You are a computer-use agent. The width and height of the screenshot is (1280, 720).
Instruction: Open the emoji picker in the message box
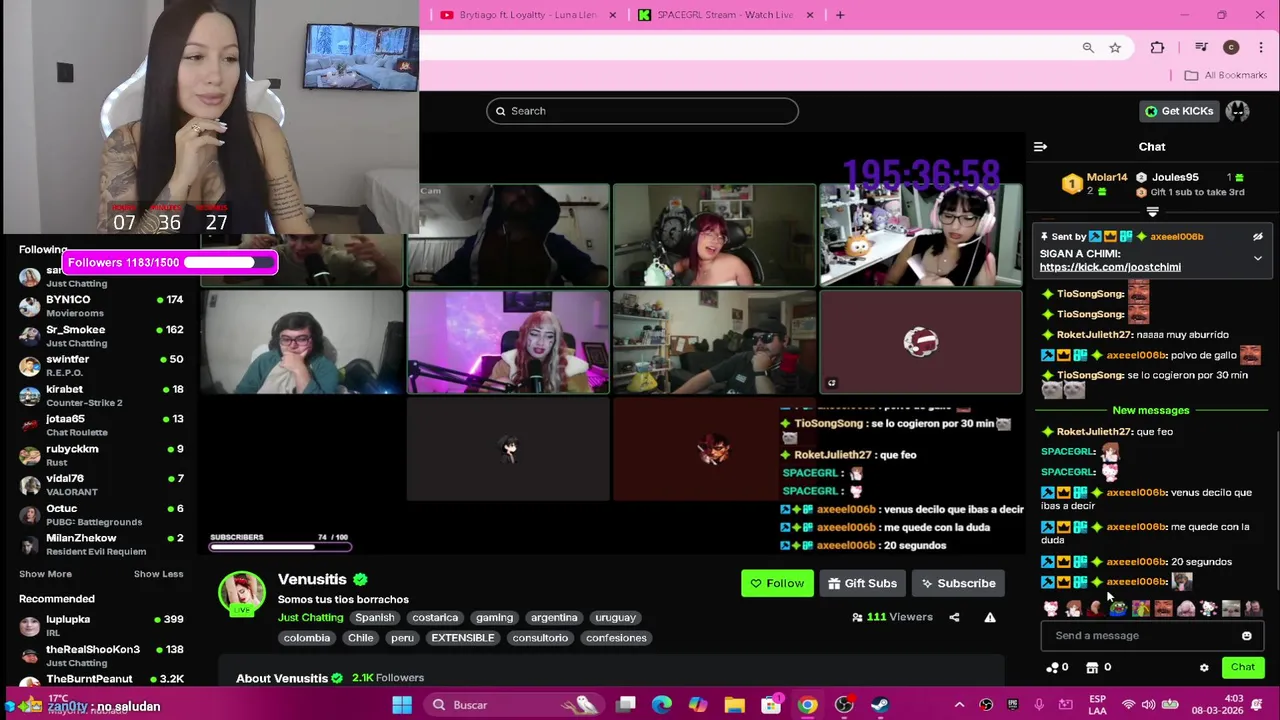pos(1246,636)
